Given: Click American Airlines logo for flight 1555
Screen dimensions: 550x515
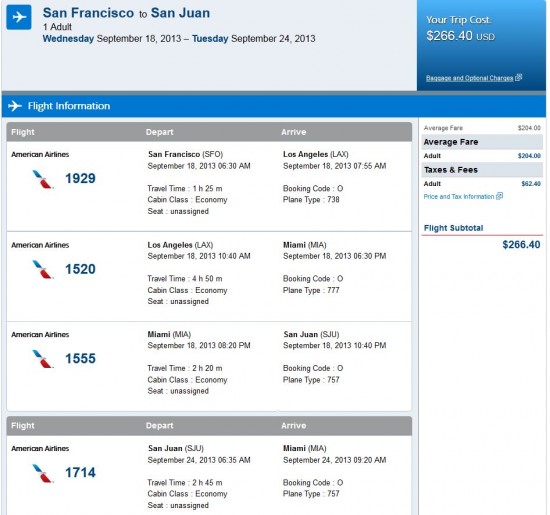Looking at the screenshot, I should 43,359.
